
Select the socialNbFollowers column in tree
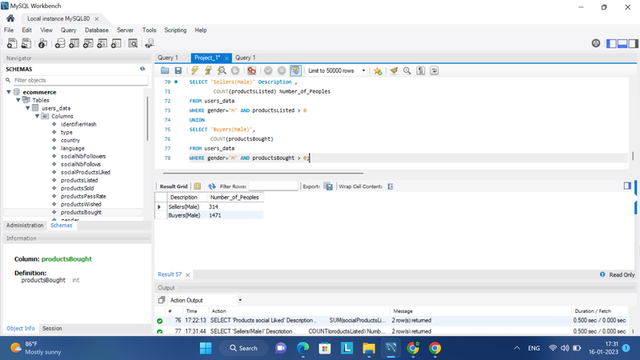[x=83, y=156]
